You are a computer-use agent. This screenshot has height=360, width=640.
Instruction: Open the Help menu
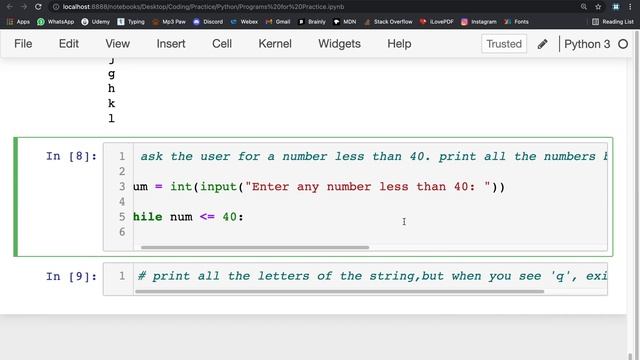point(399,44)
